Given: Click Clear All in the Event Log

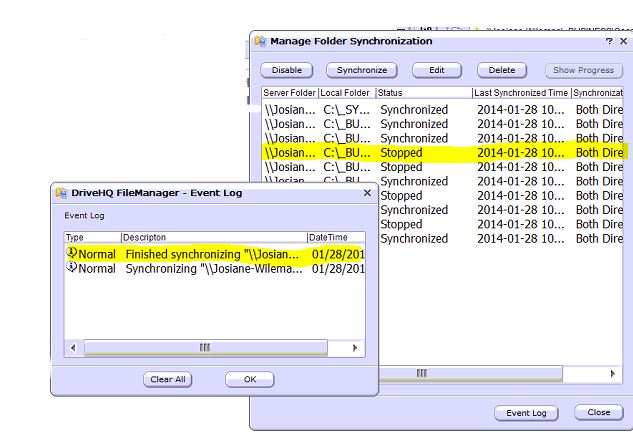Looking at the screenshot, I should point(167,379).
